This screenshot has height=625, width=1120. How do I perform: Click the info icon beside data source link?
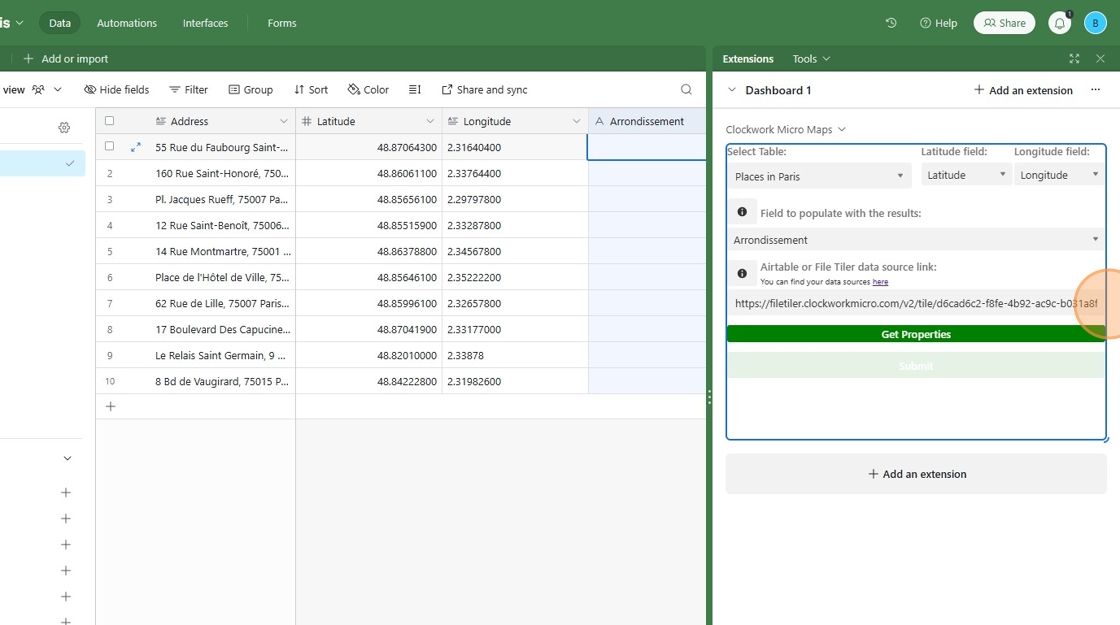pos(742,273)
